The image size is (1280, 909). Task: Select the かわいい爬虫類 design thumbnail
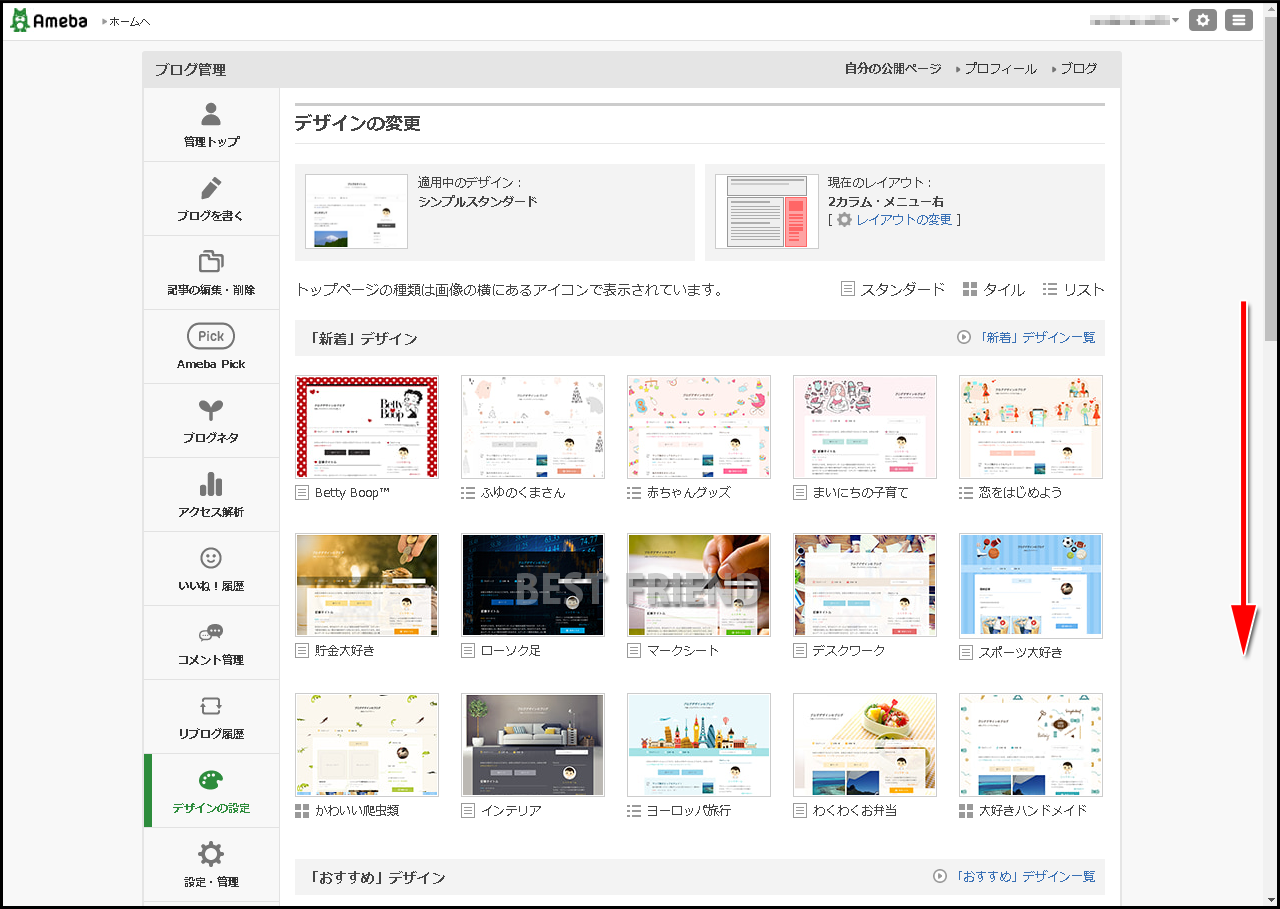pos(367,745)
